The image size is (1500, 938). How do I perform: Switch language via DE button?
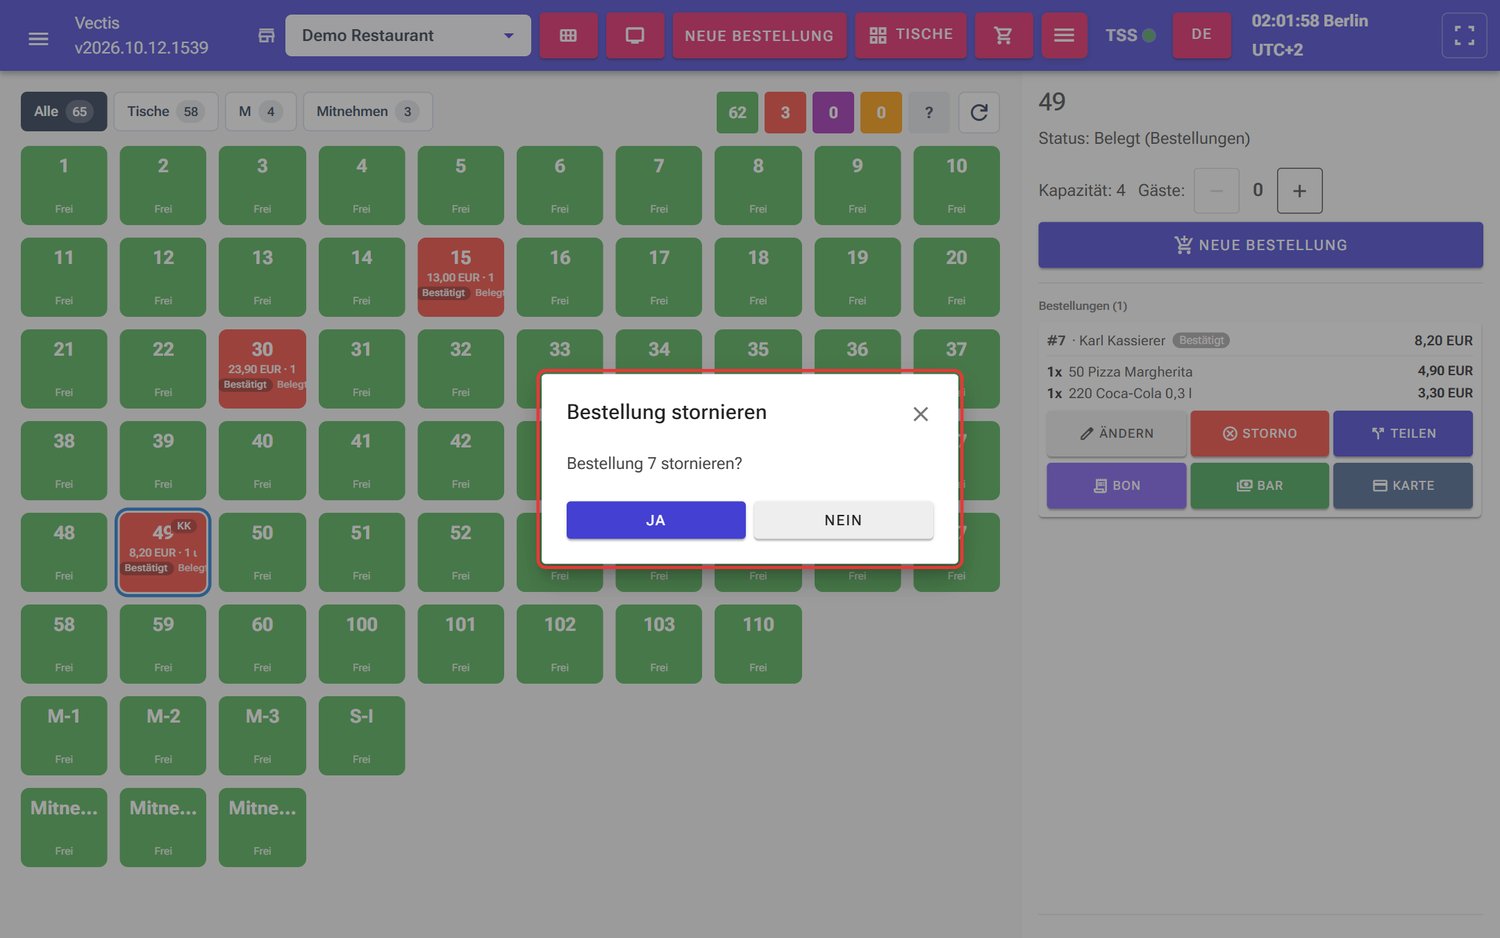tap(1202, 35)
